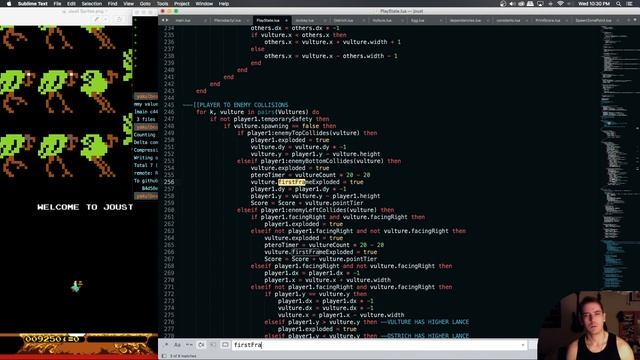Screen dimensions: 640x360
Task: Open the Find menu
Action: (113, 4)
